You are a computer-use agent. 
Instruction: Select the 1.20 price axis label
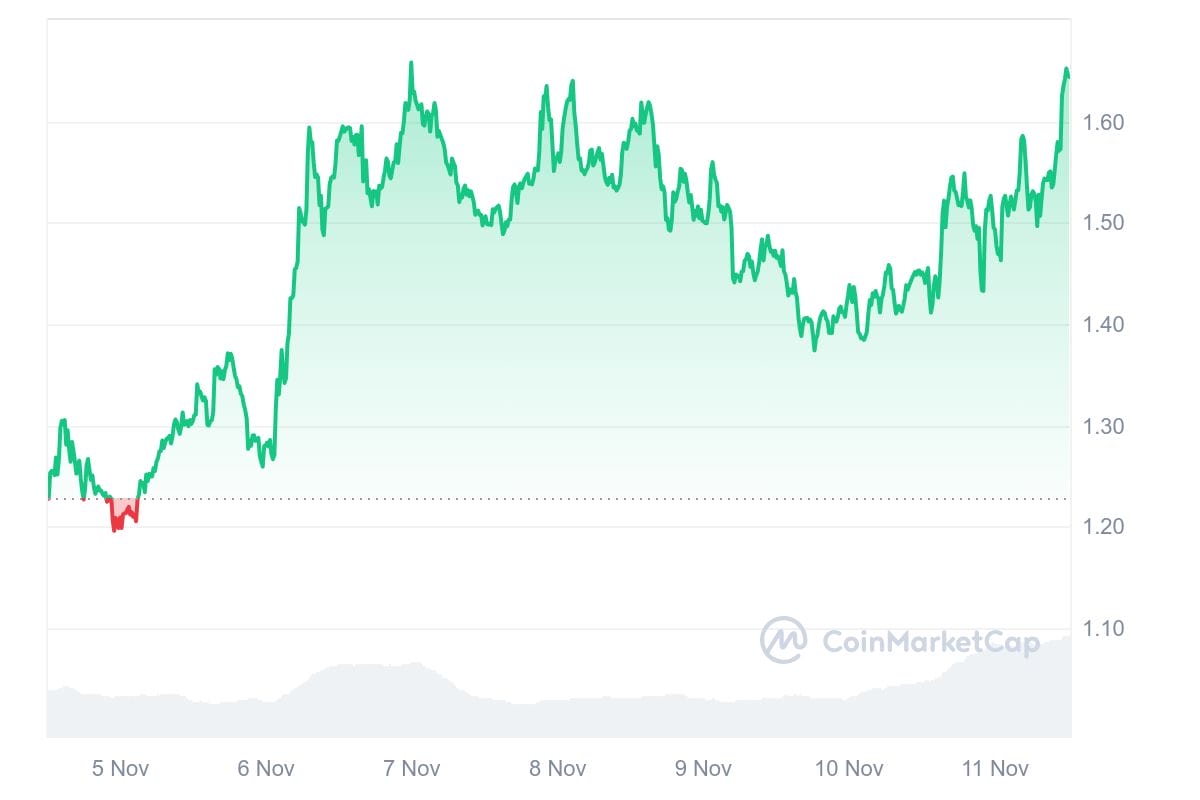1104,527
